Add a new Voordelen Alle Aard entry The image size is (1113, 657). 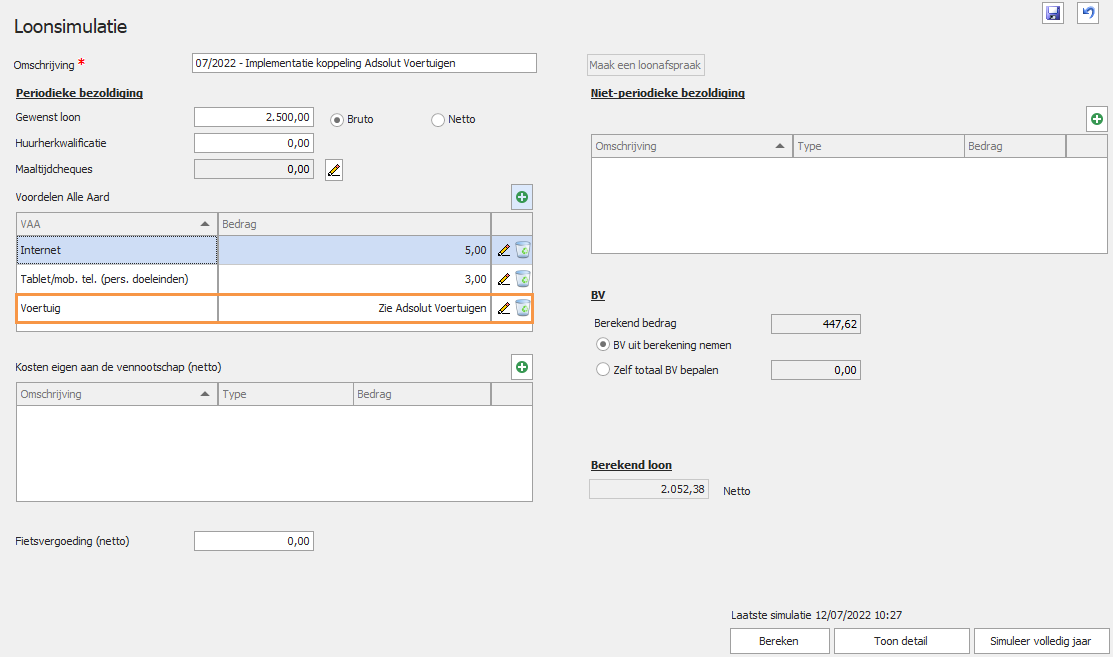[522, 198]
